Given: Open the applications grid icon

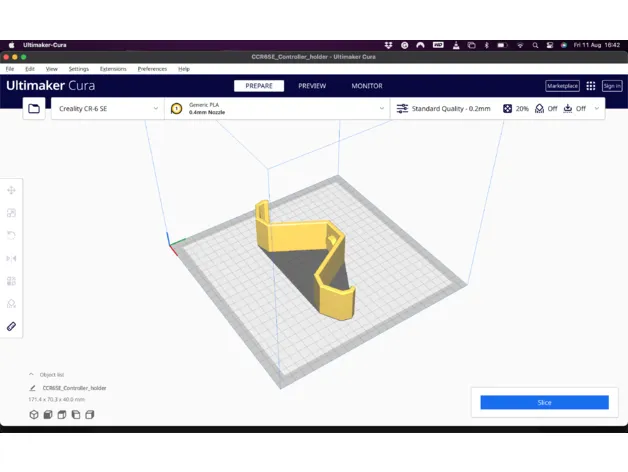Looking at the screenshot, I should [x=591, y=86].
